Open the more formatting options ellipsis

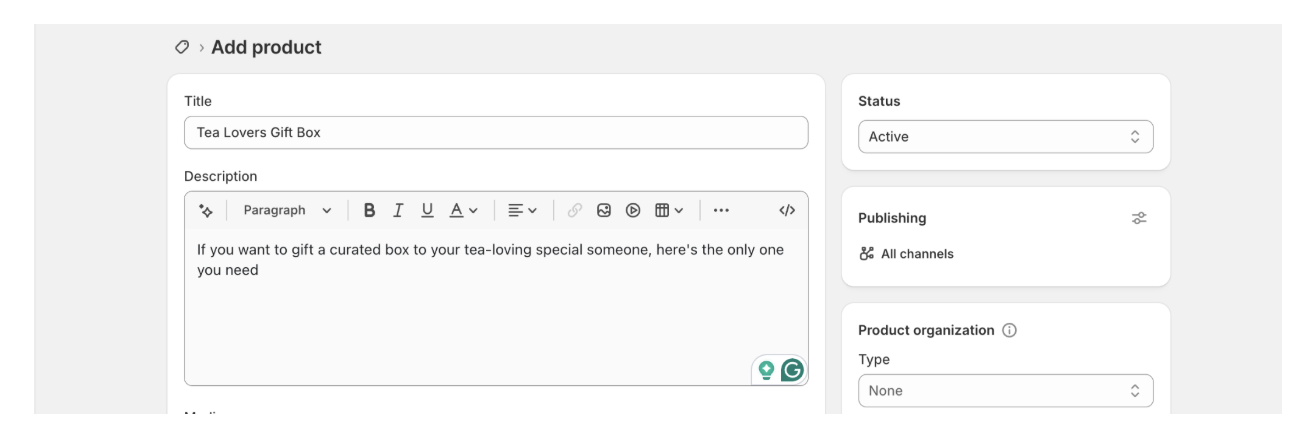point(721,210)
